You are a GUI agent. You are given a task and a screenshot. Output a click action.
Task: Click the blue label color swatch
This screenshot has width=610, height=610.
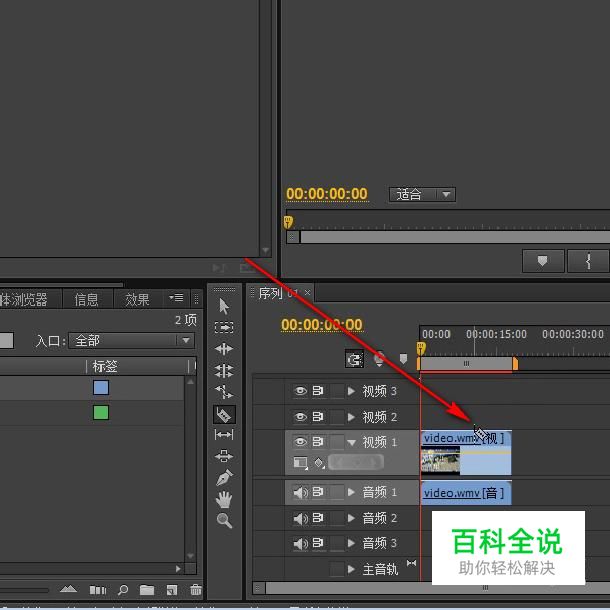(x=101, y=388)
